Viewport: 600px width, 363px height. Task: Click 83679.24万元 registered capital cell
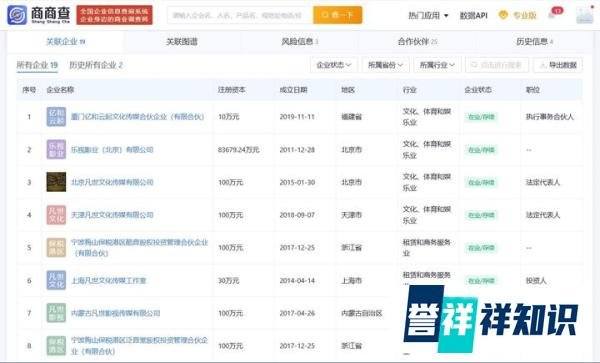tap(238, 150)
